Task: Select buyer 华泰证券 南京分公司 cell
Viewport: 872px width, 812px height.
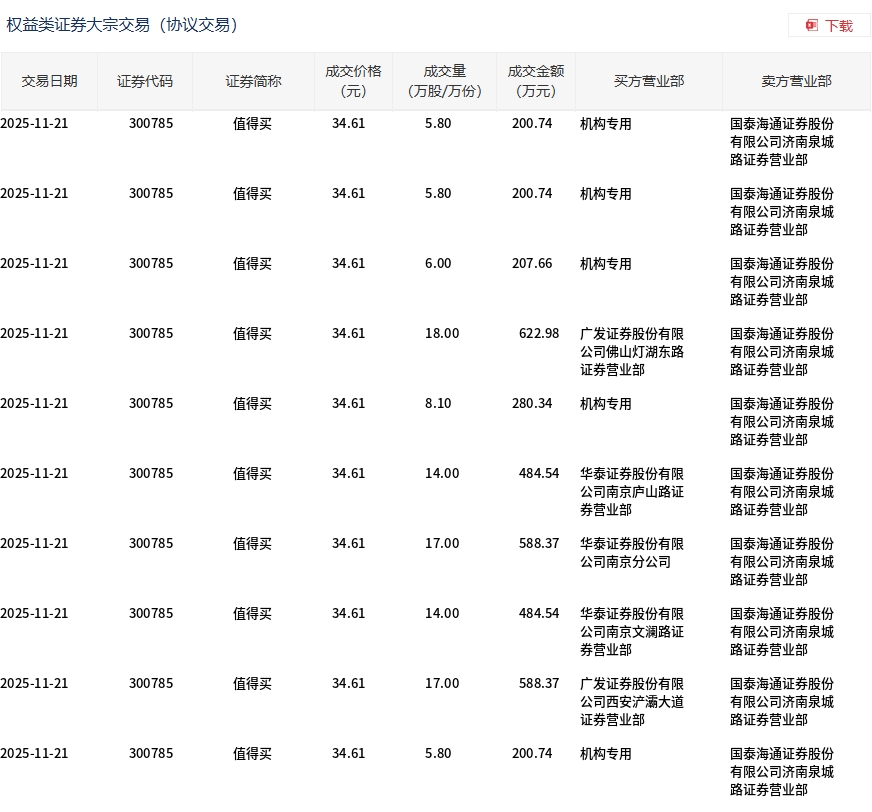Action: (x=632, y=553)
